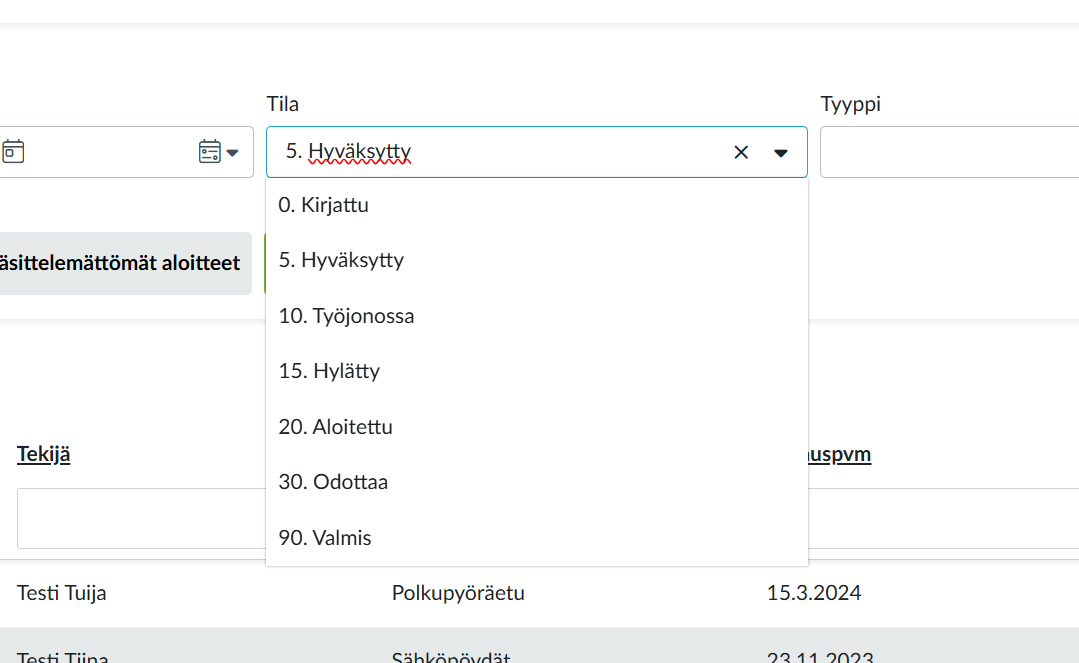The image size is (1079, 663).
Task: Click the Polkupyöräetu cell
Action: [458, 593]
